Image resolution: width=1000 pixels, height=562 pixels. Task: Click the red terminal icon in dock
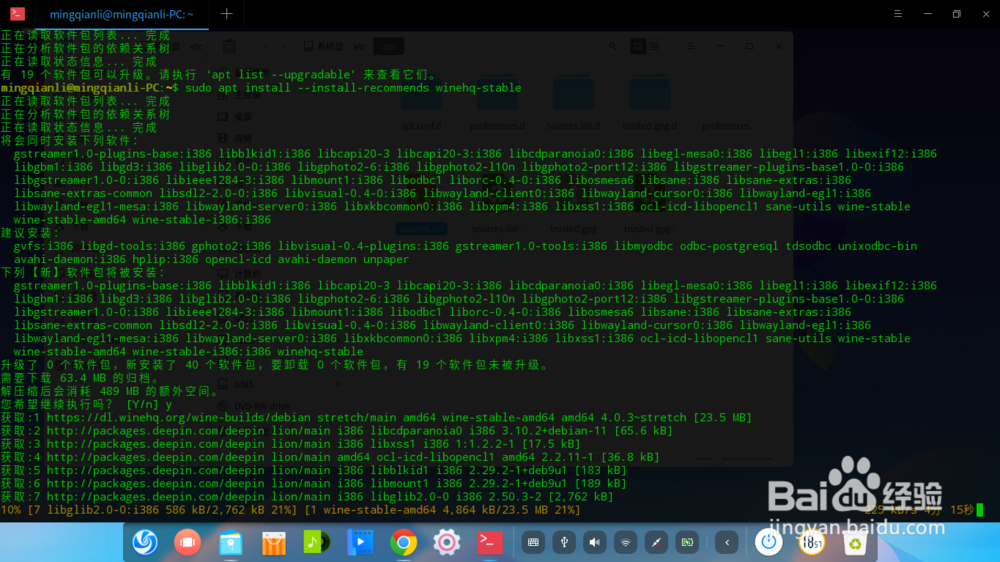point(490,542)
